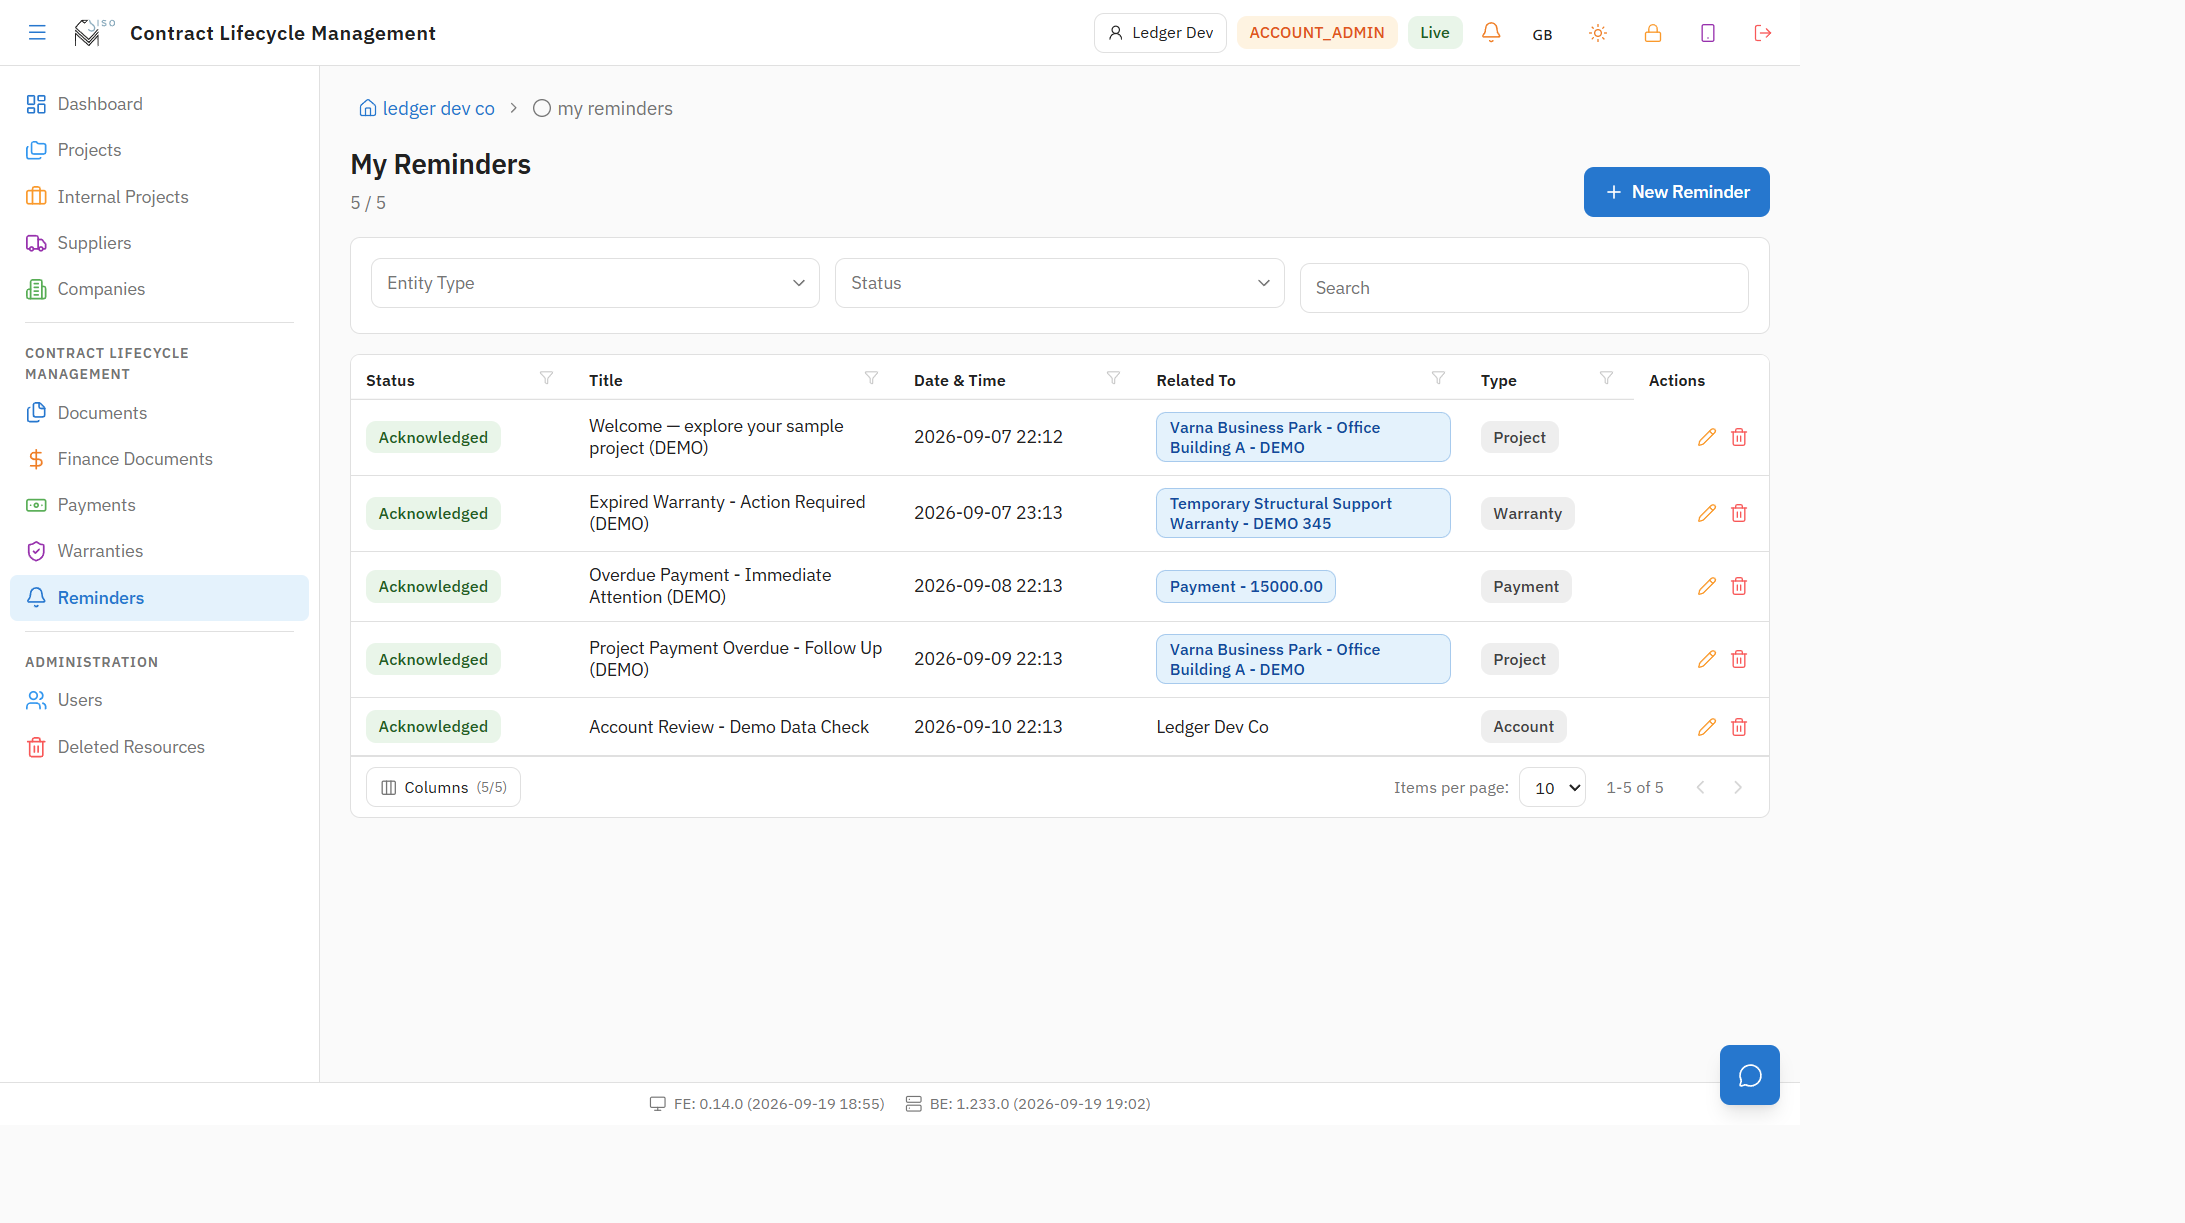Click the orange lock icon in header
The height and width of the screenshot is (1223, 2185).
pos(1653,33)
